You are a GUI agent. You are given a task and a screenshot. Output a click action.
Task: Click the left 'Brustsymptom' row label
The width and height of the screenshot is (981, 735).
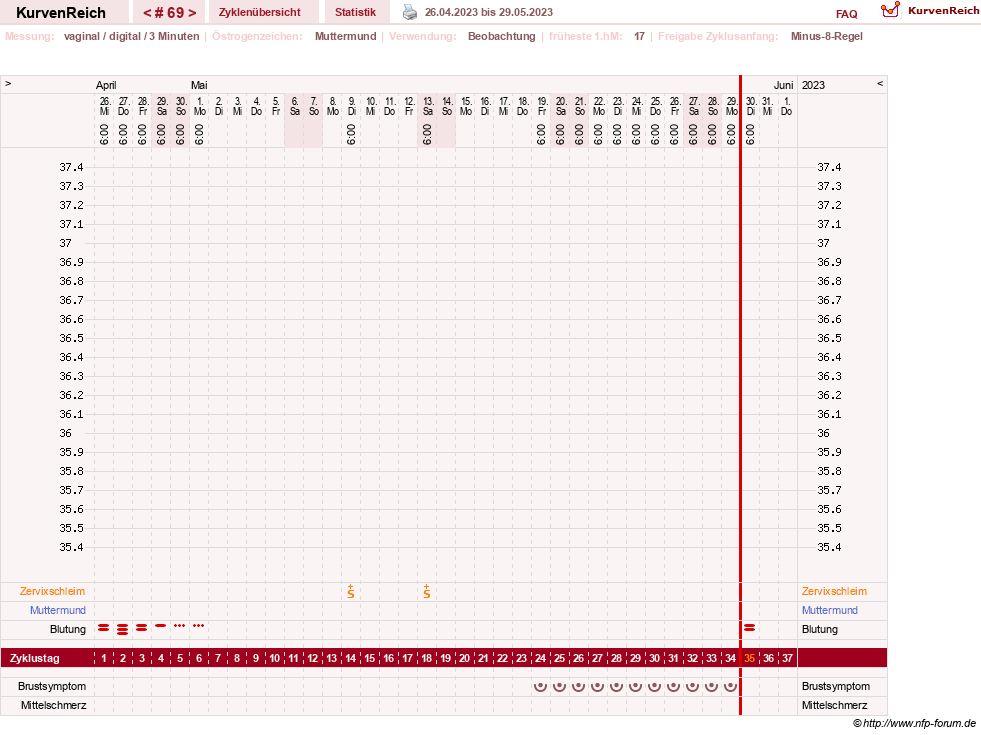point(52,686)
